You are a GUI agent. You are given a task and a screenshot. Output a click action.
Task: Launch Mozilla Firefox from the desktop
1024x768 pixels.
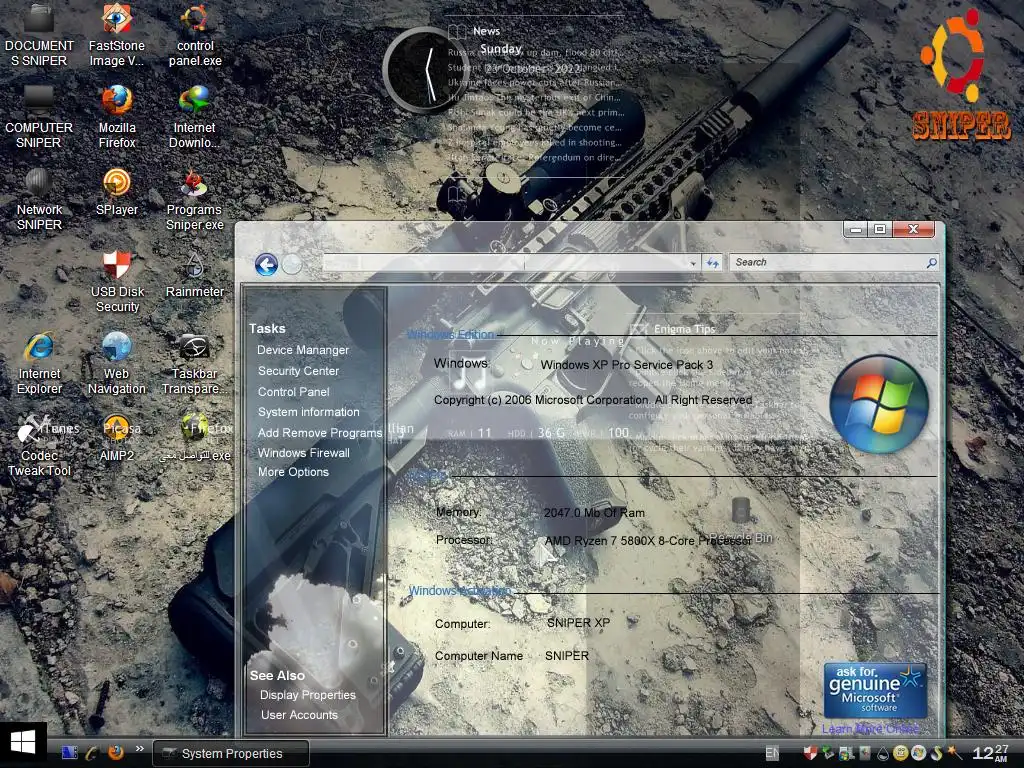pyautogui.click(x=117, y=118)
